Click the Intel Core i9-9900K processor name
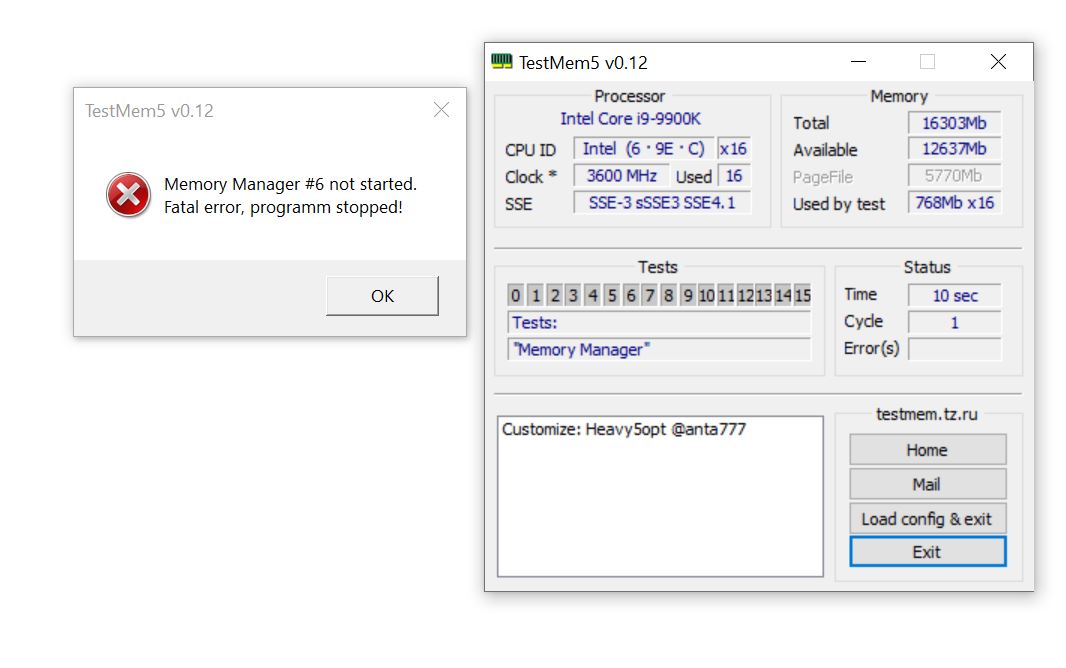 point(630,119)
